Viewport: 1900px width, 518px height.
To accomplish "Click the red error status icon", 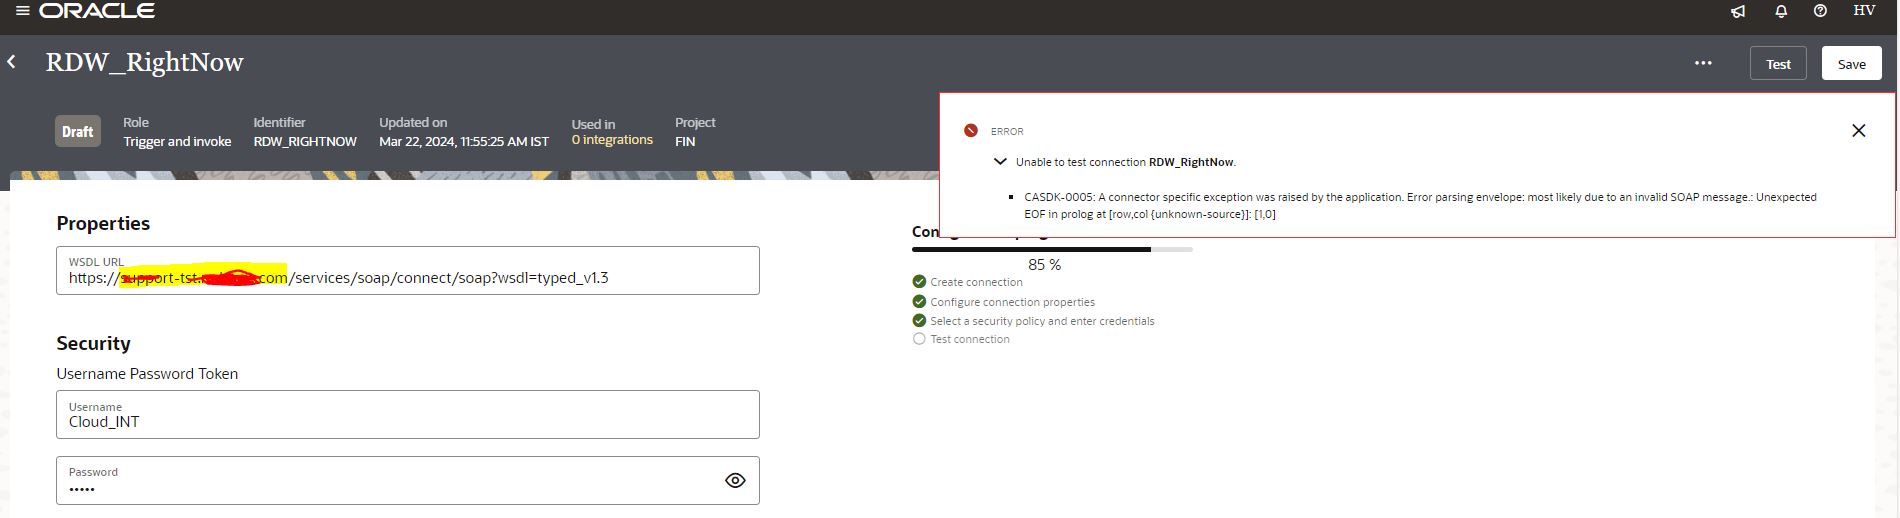I will (x=970, y=131).
